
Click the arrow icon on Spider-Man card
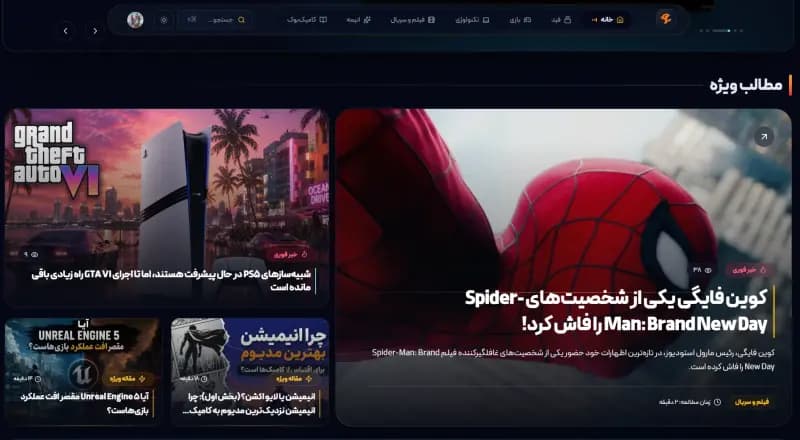pos(764,137)
